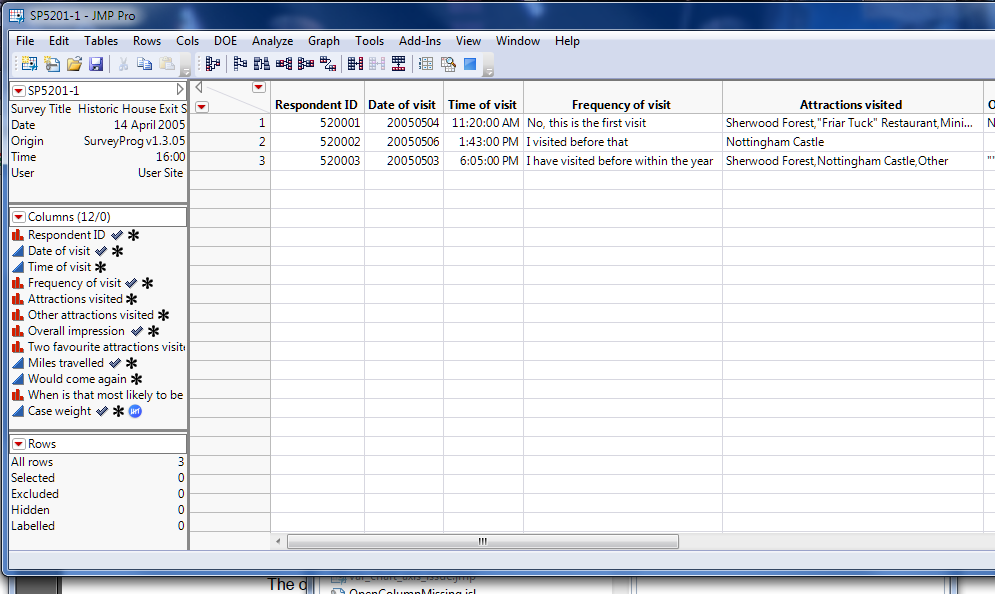Click the Cut scissors icon
Image resolution: width=995 pixels, height=594 pixels.
(123, 63)
